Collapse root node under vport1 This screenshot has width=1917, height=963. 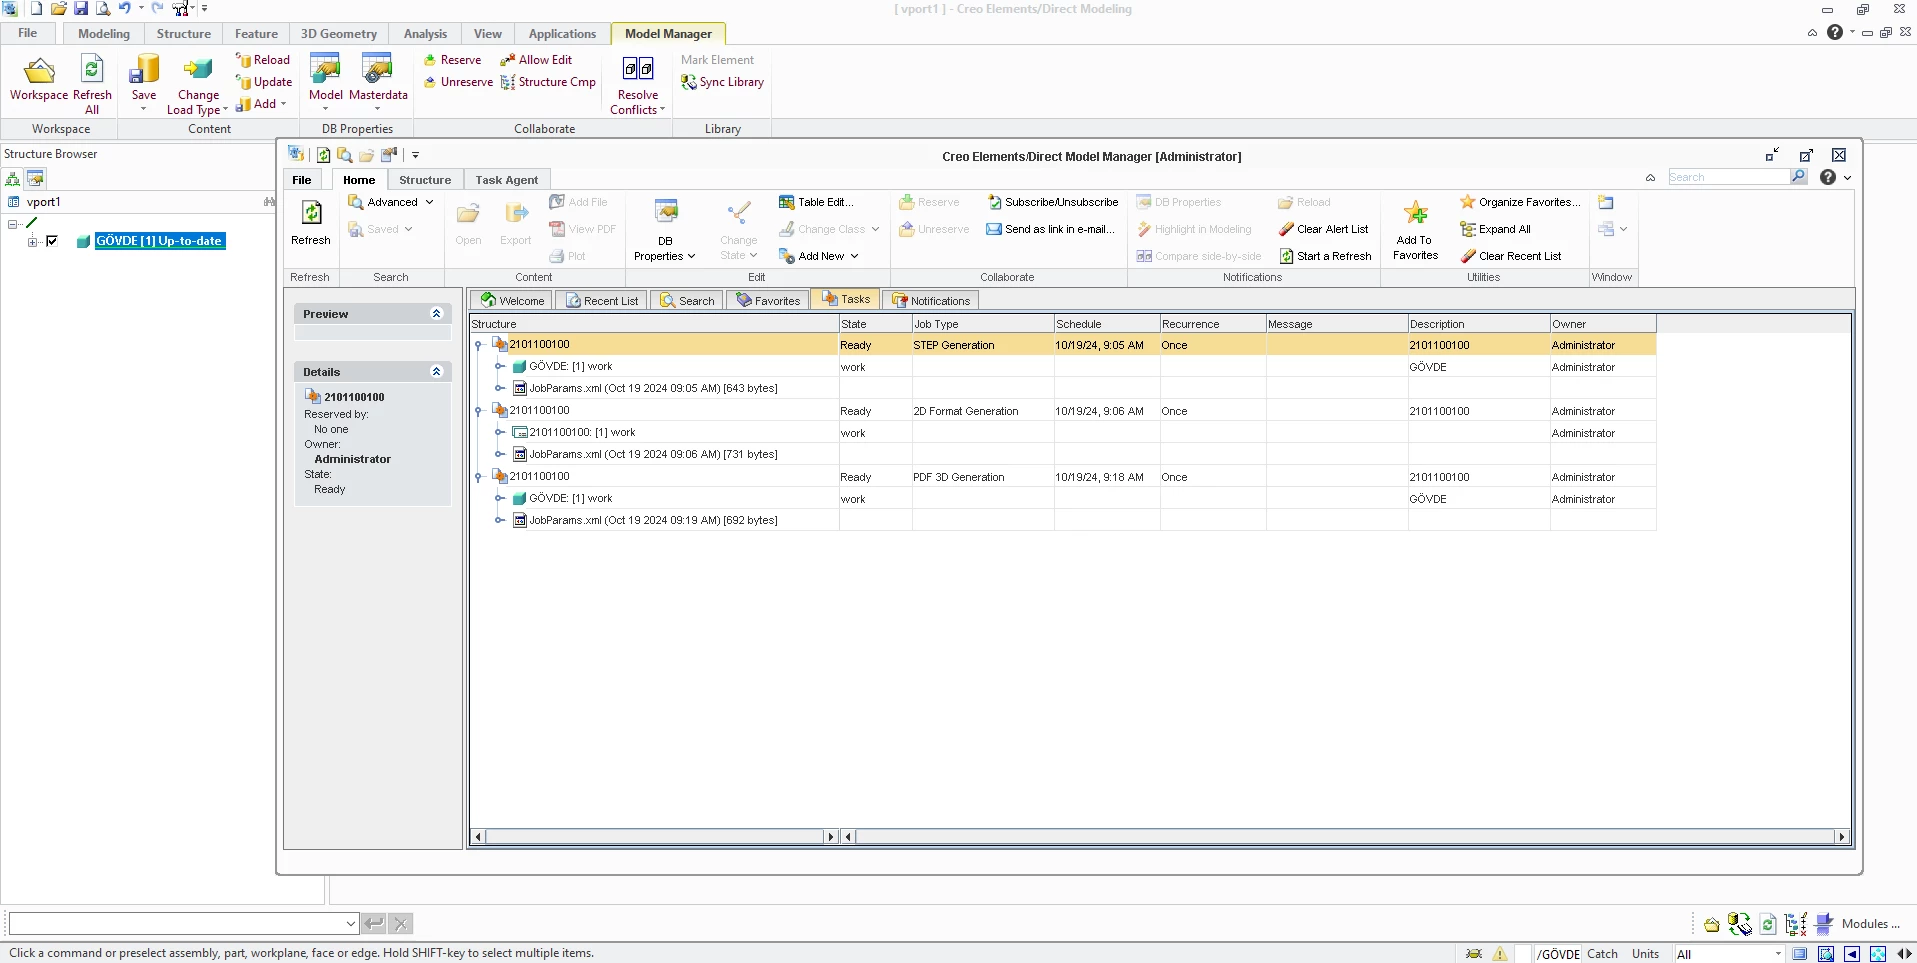coord(13,224)
